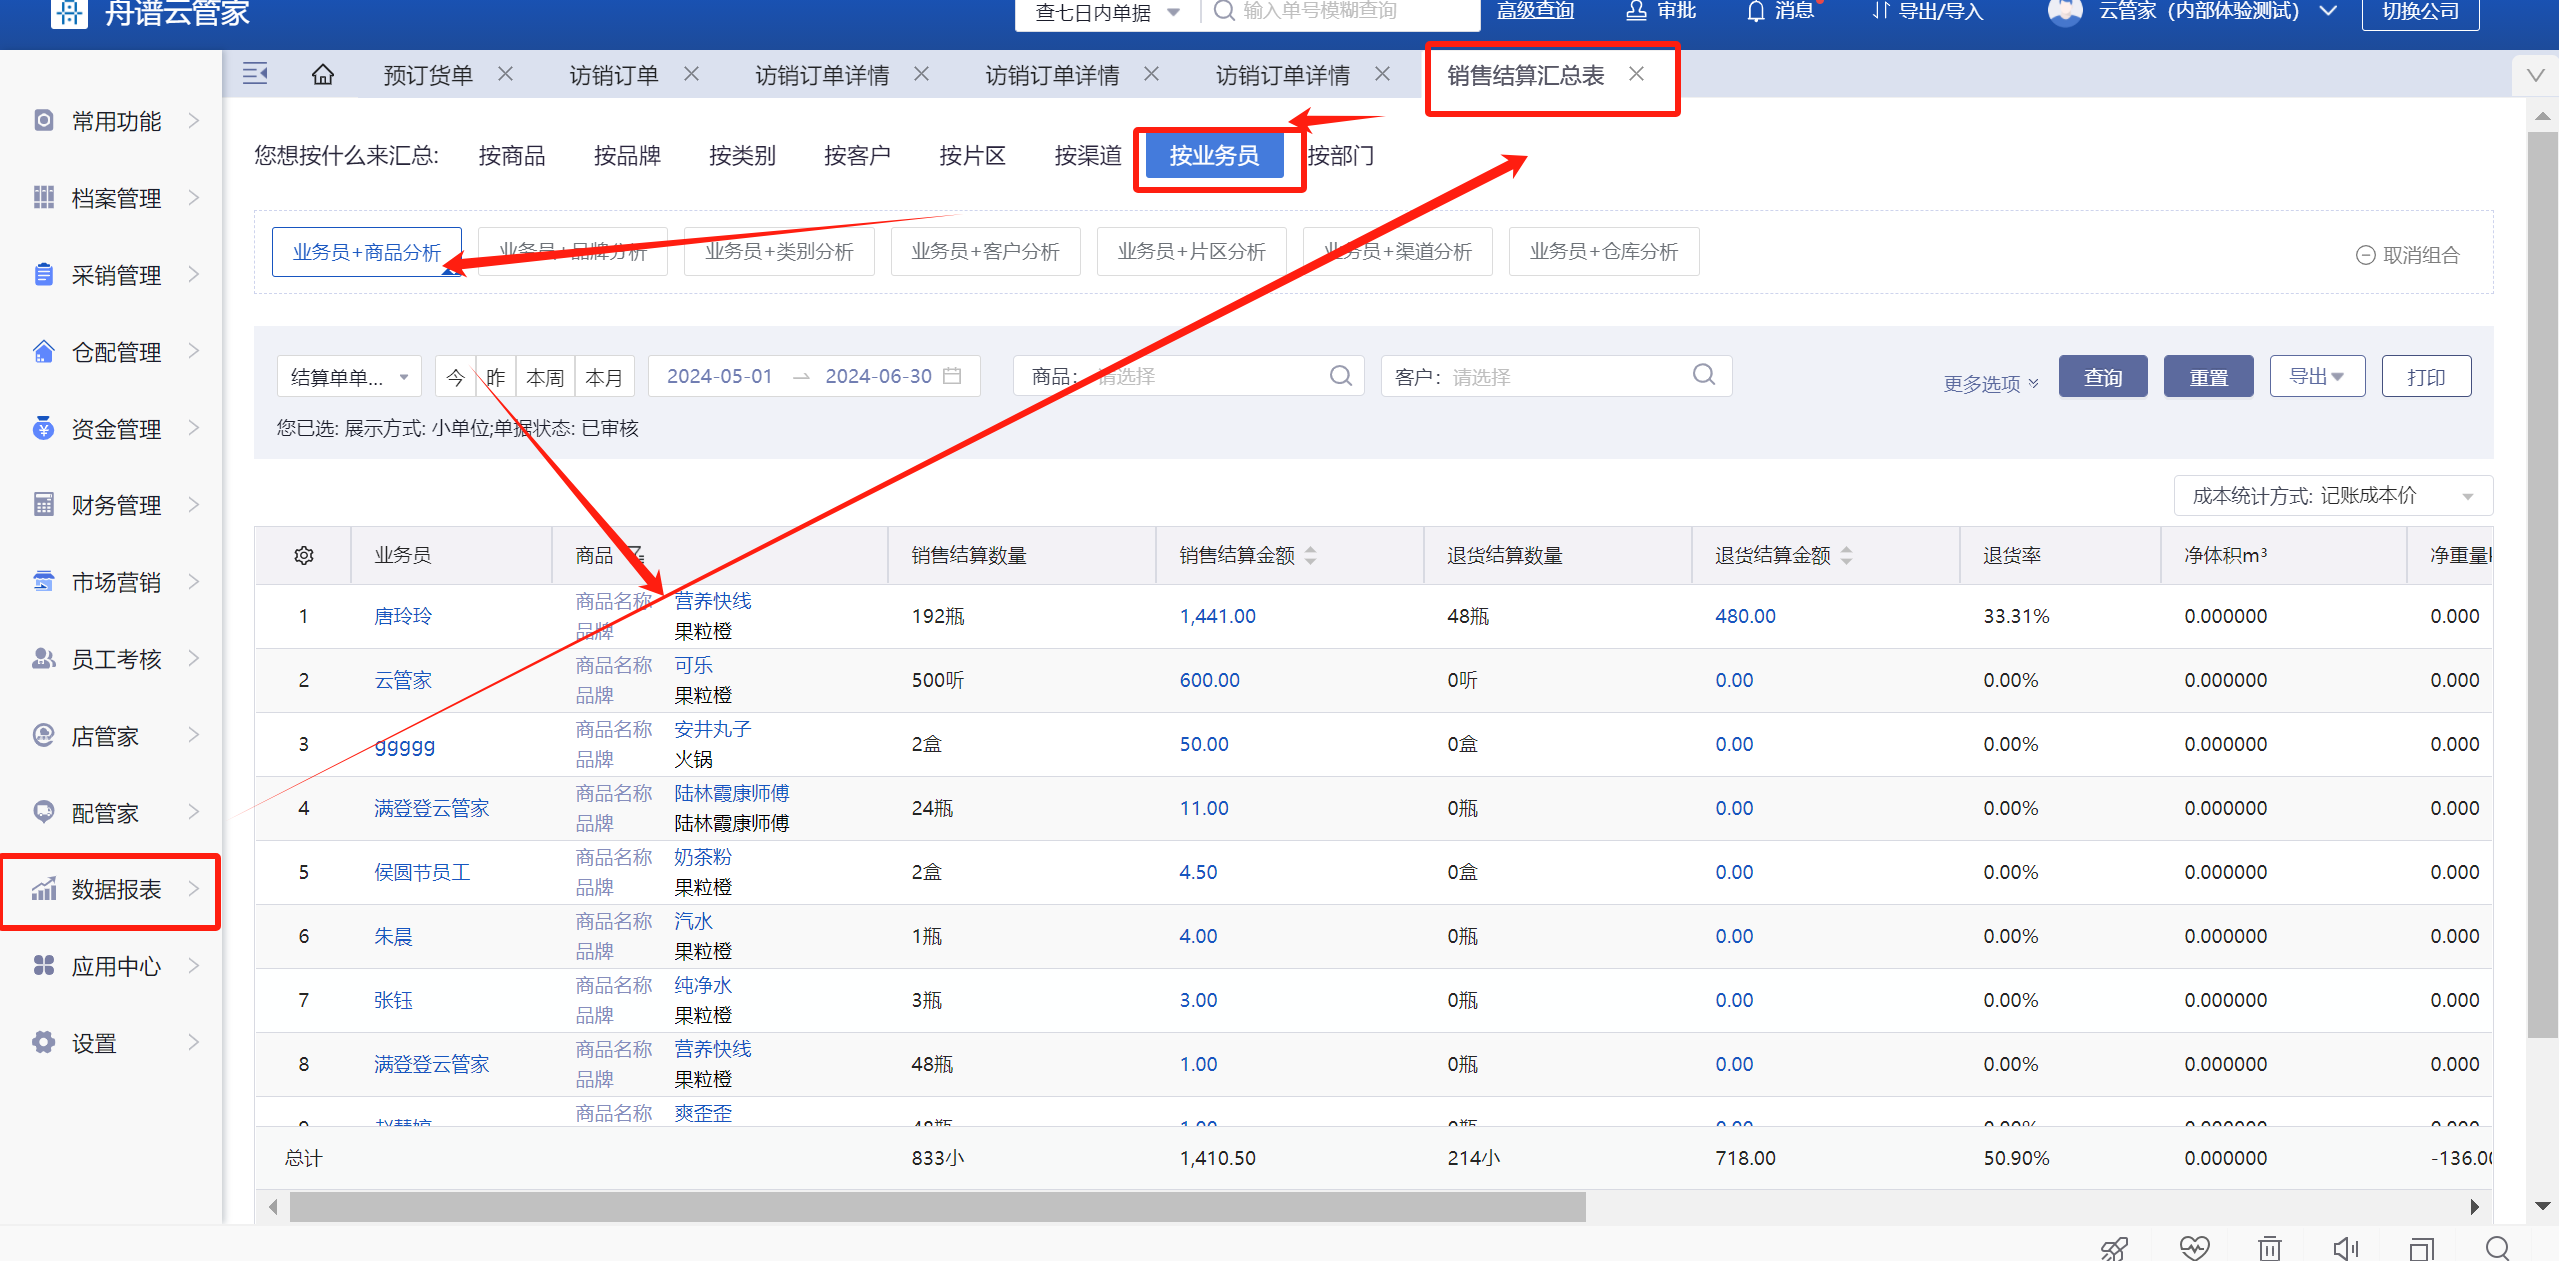Expand the 导出 dropdown button
Viewport: 2559px width, 1261px height.
click(2316, 377)
